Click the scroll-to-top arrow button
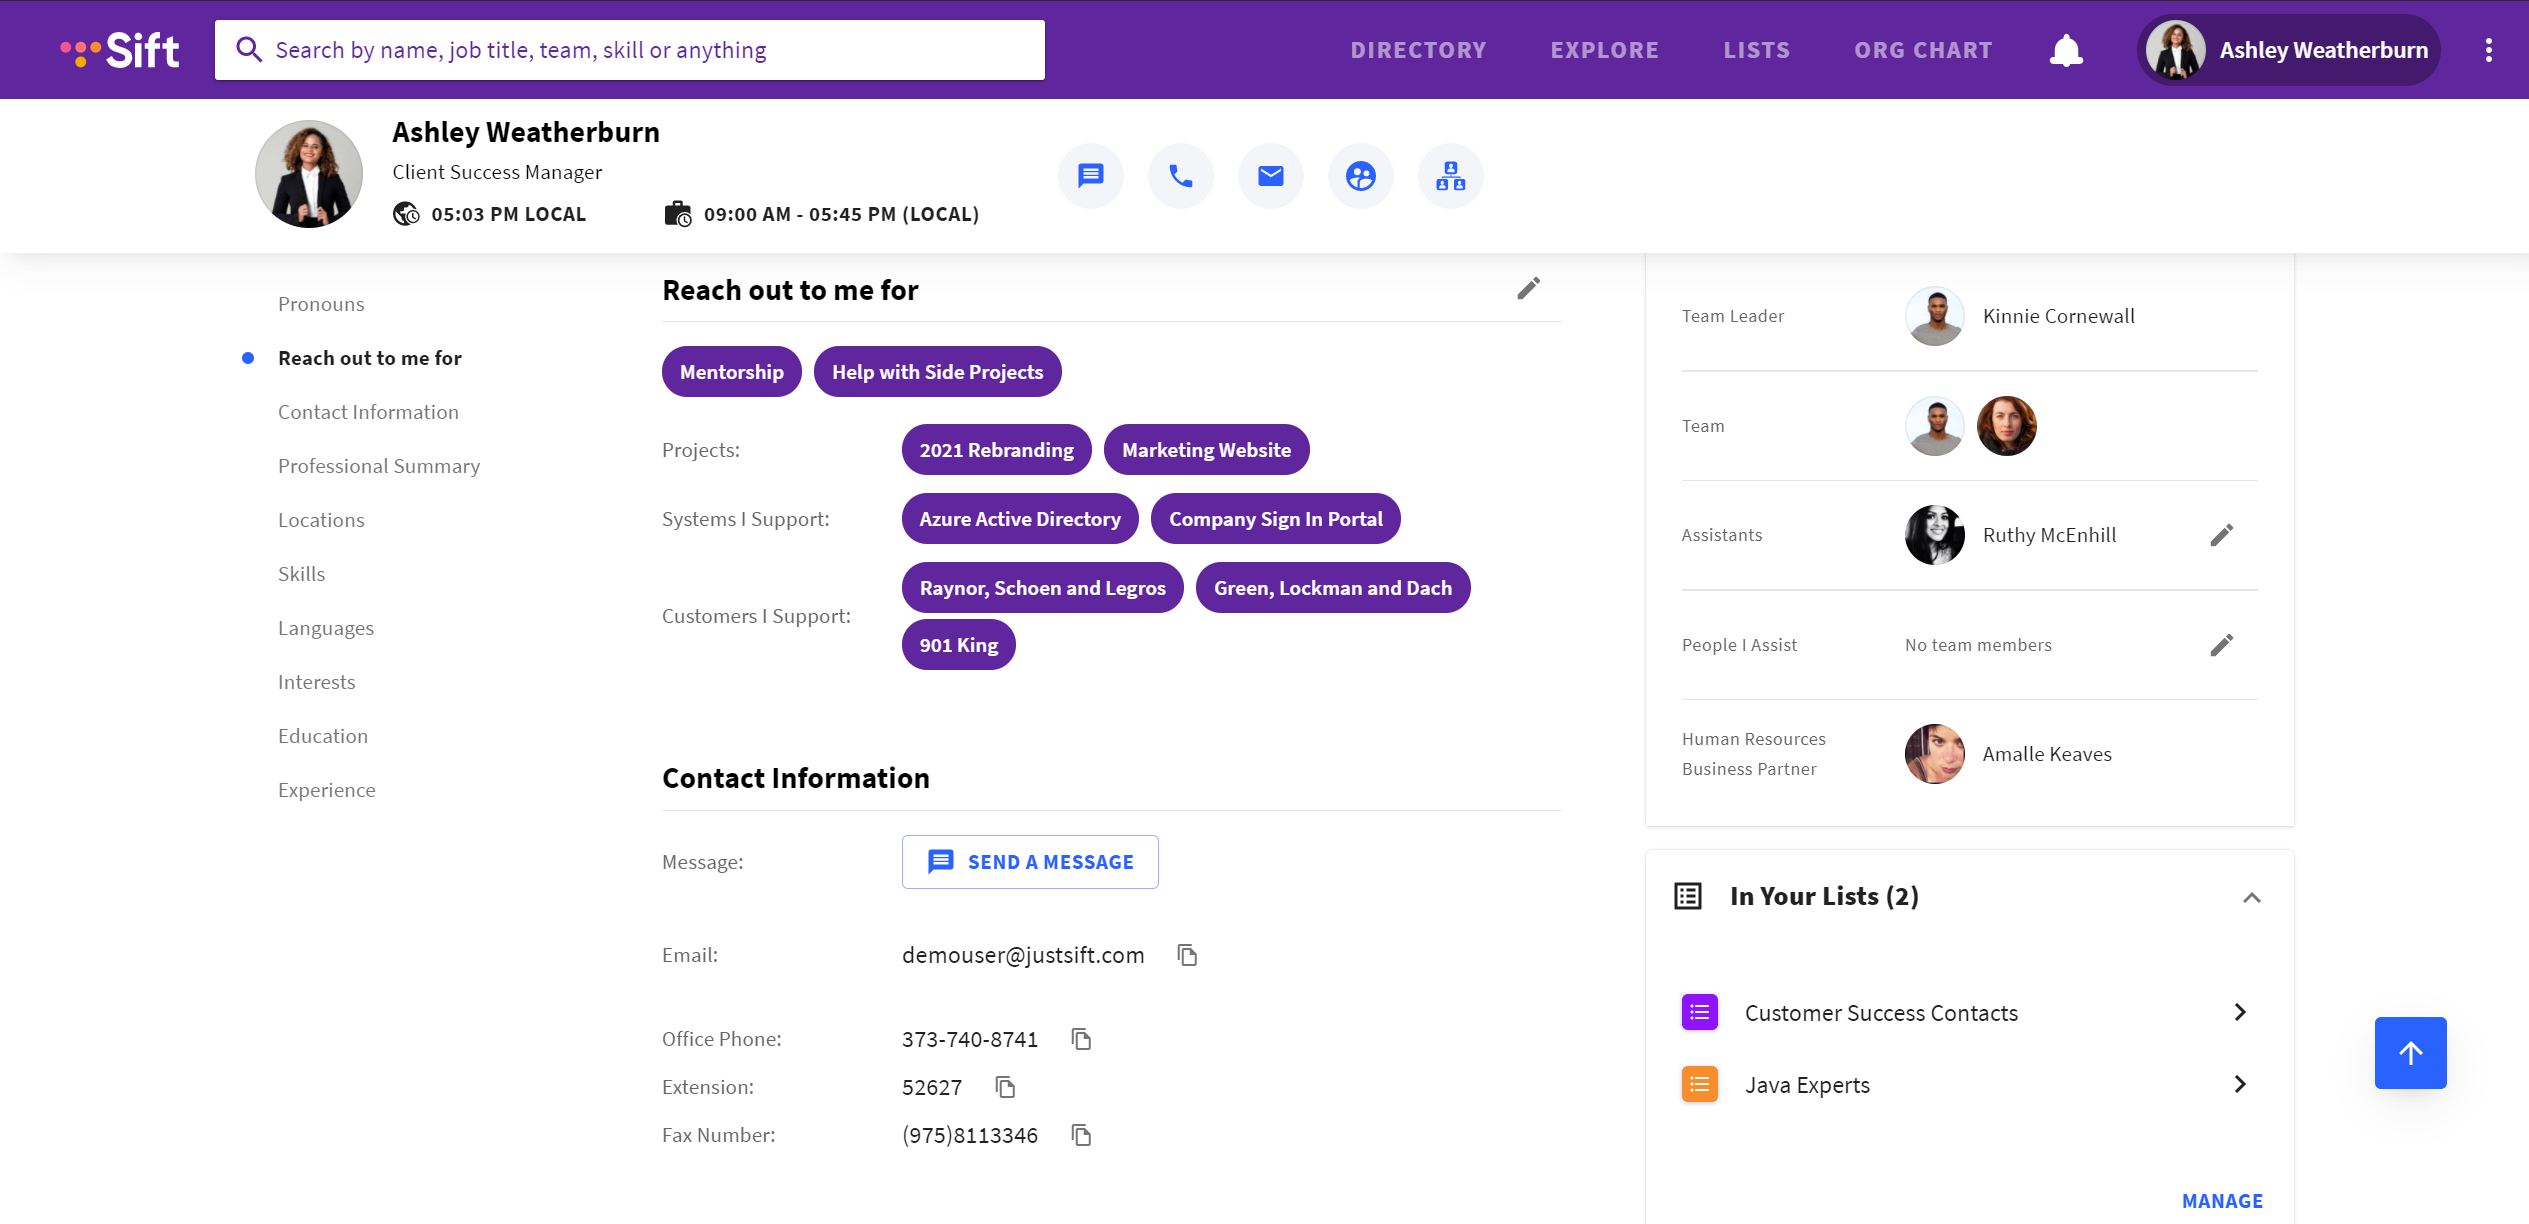This screenshot has height=1224, width=2529. (x=2409, y=1052)
